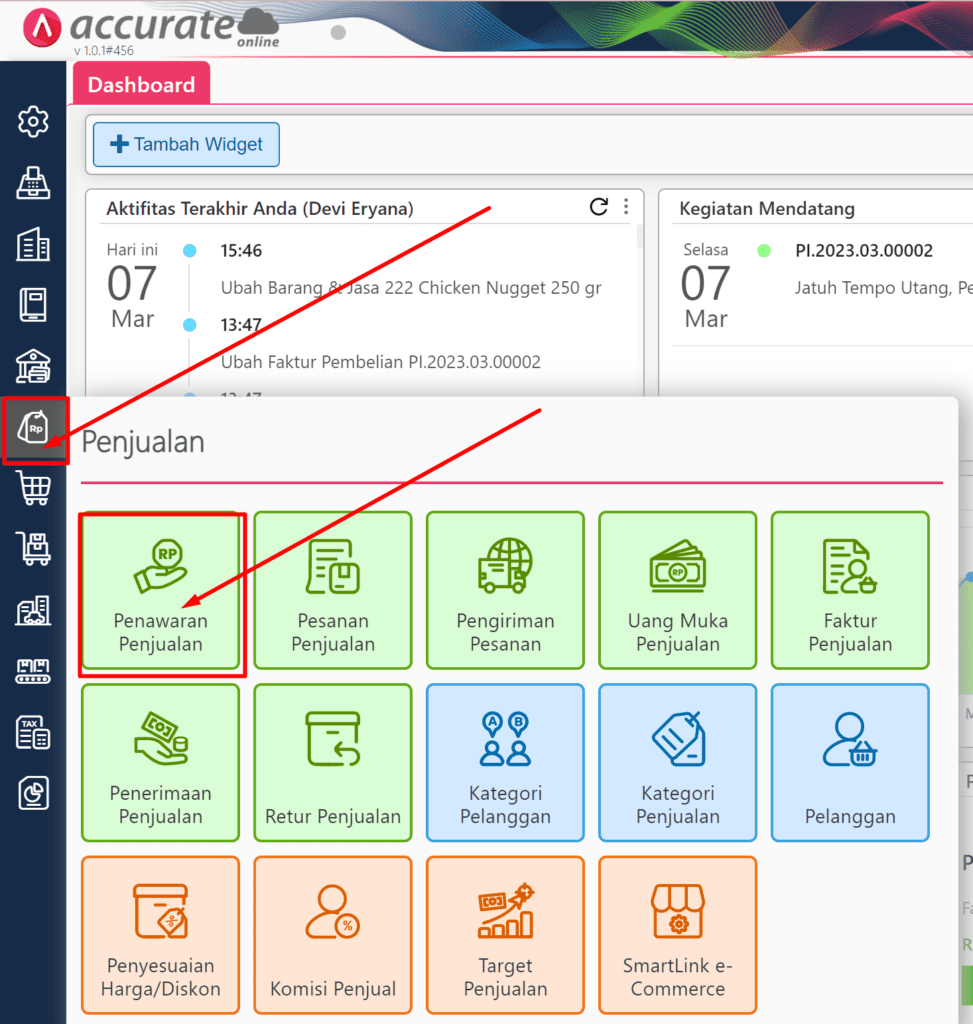Image resolution: width=973 pixels, height=1024 pixels.
Task: Select the cash register icon in sidebar
Action: point(33,183)
